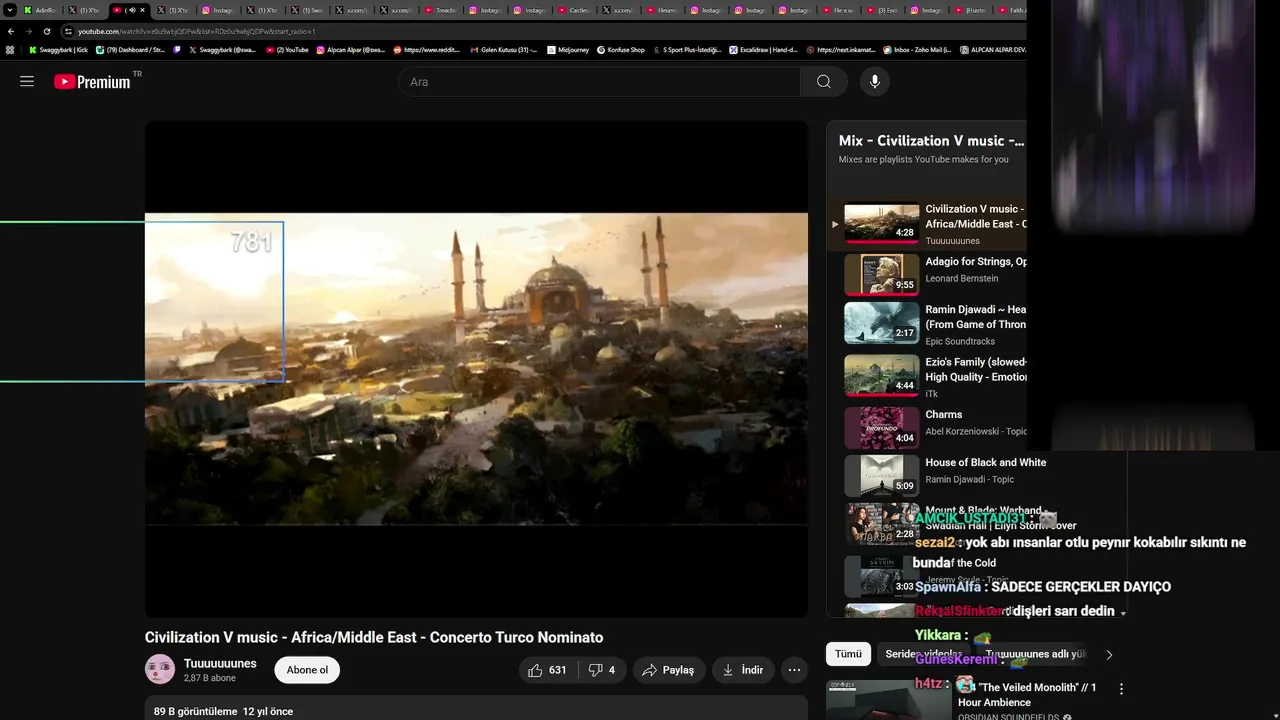Open more actions menu under the video
1280x720 pixels.
point(794,670)
